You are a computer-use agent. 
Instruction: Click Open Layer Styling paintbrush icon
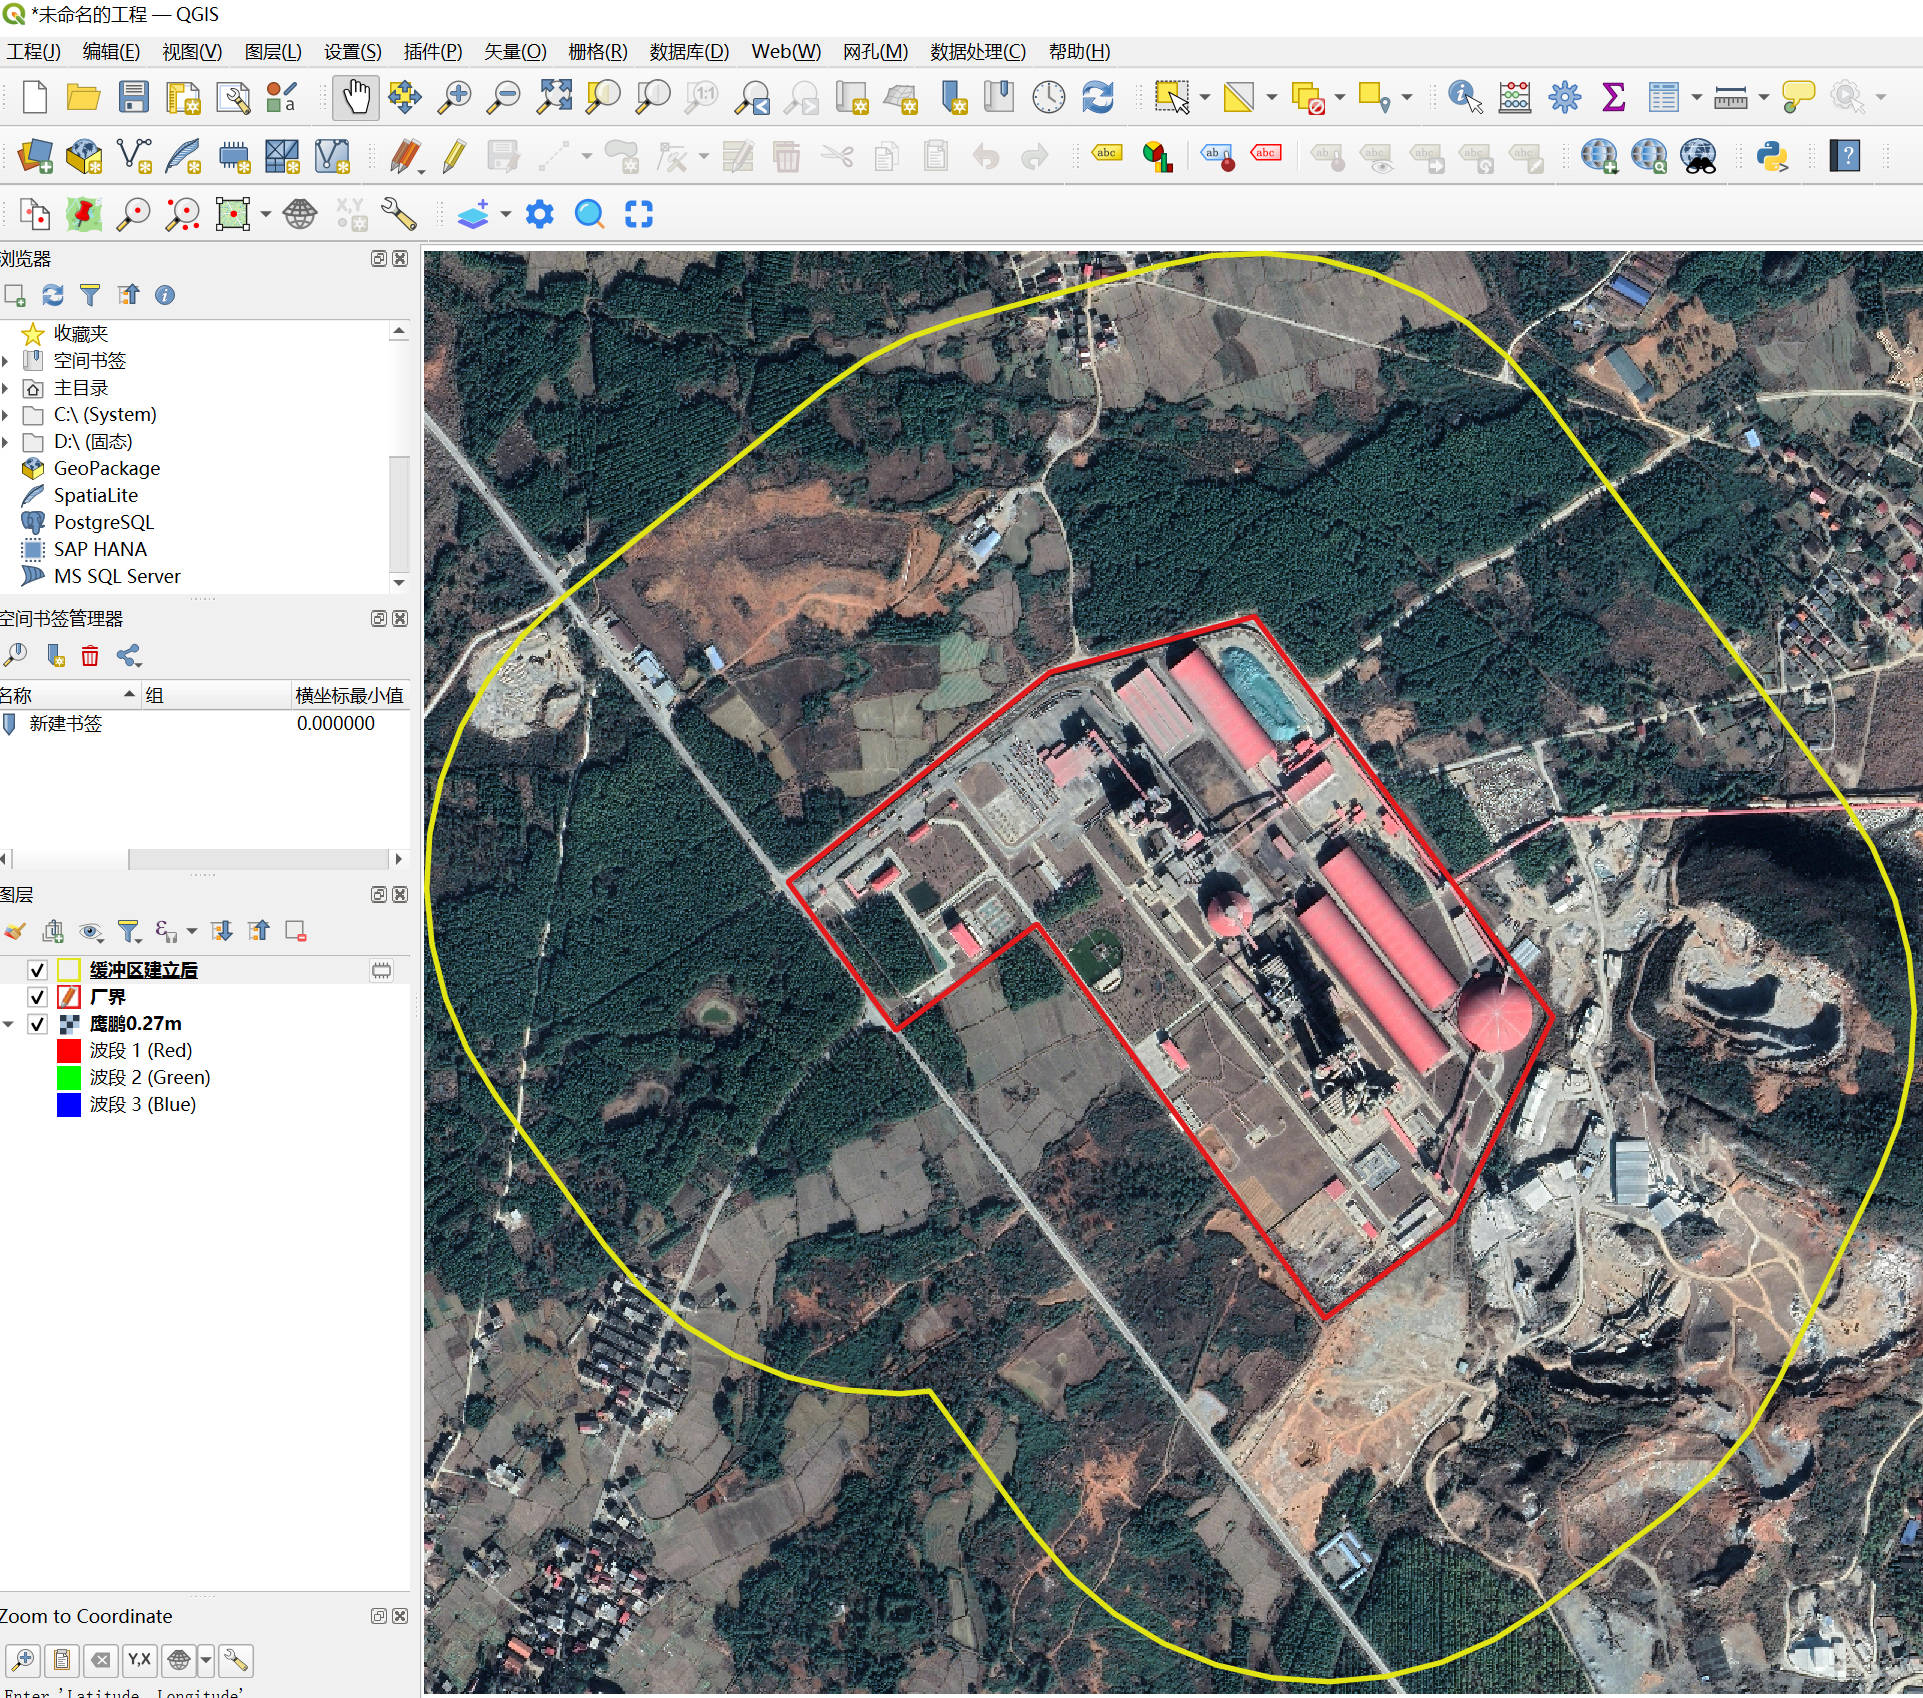click(15, 932)
